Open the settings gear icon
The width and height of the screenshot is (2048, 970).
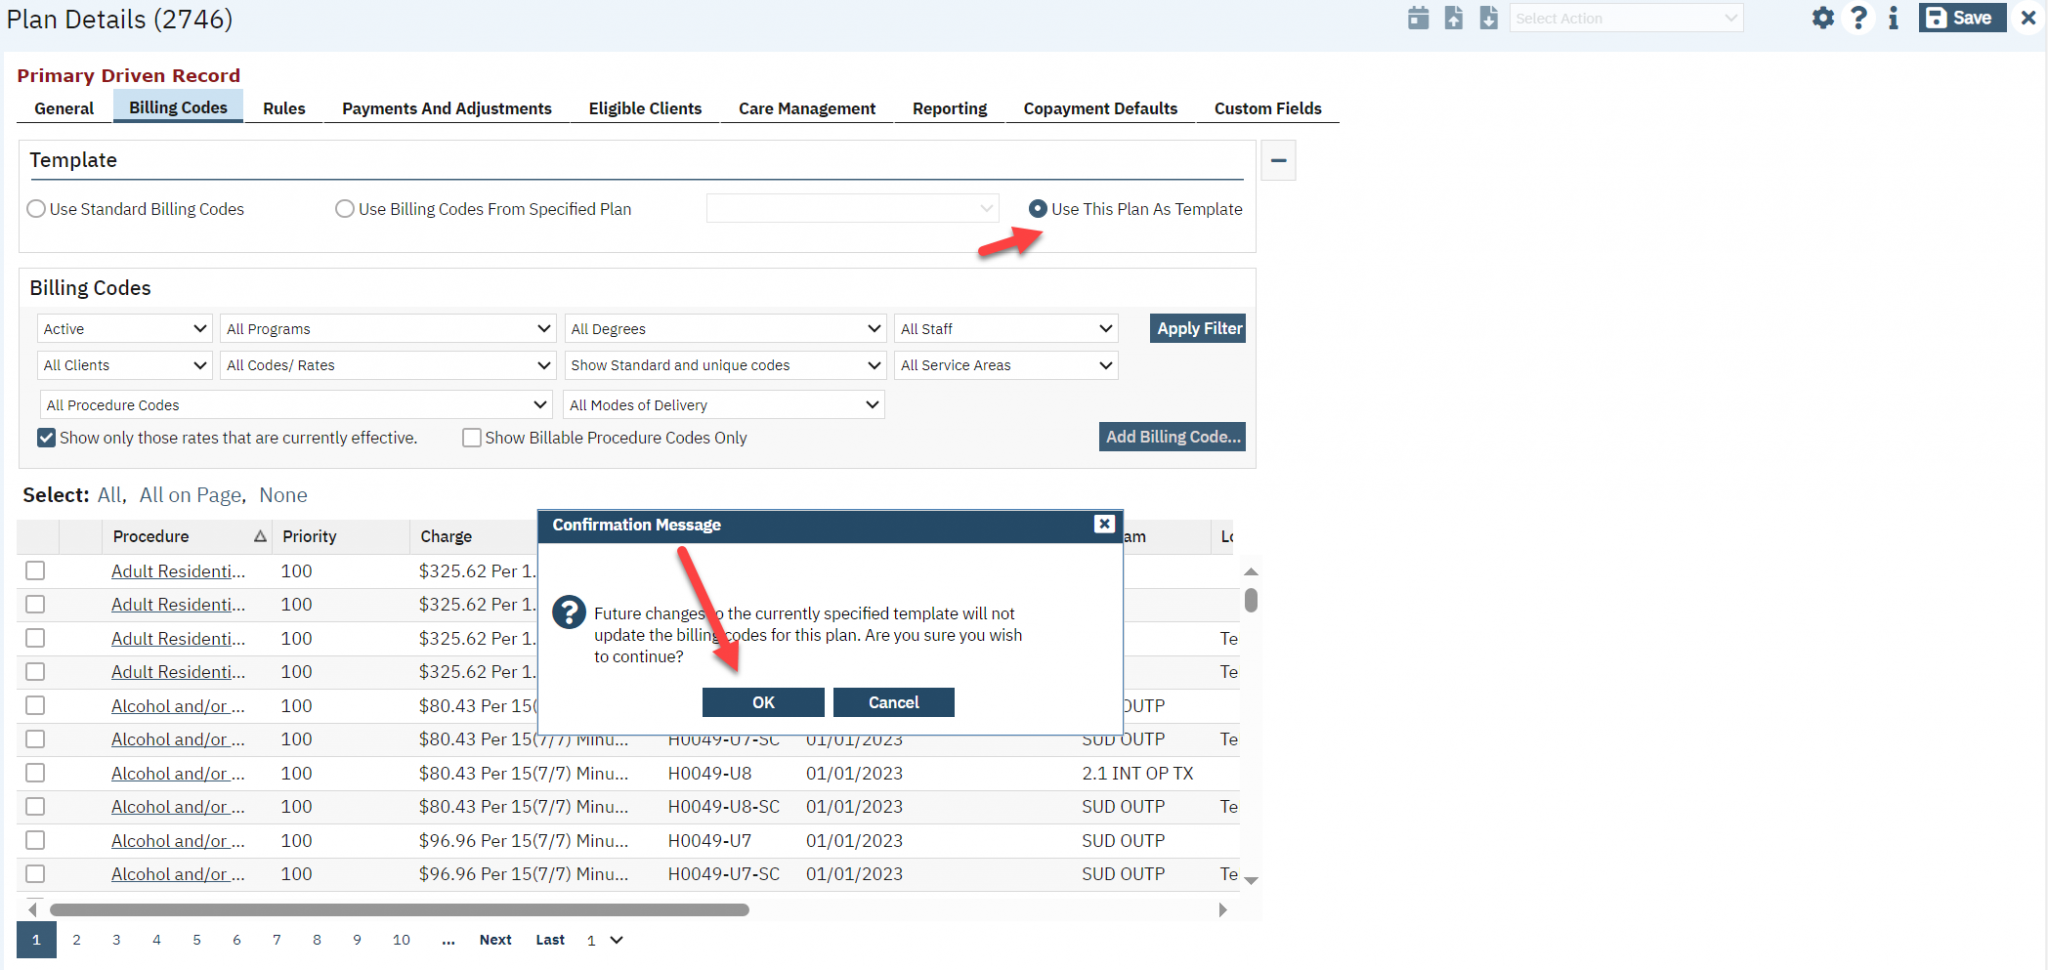click(1823, 17)
